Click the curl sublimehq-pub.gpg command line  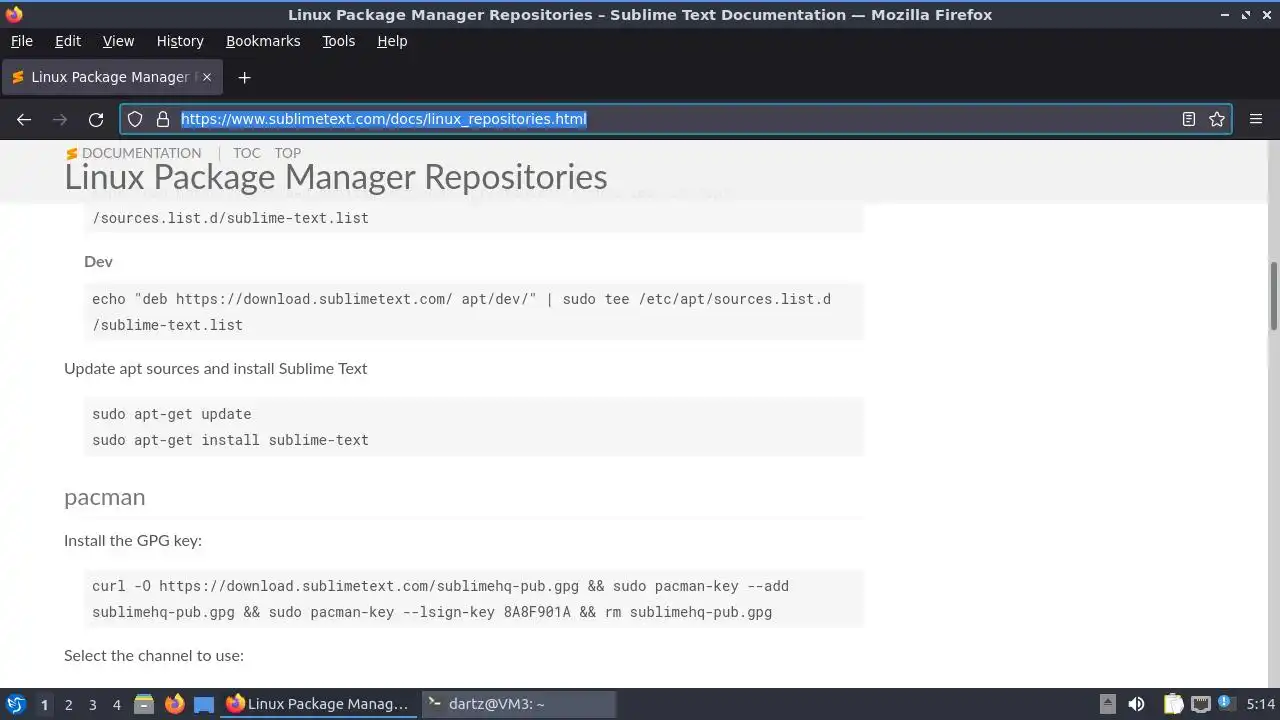pyautogui.click(x=440, y=586)
